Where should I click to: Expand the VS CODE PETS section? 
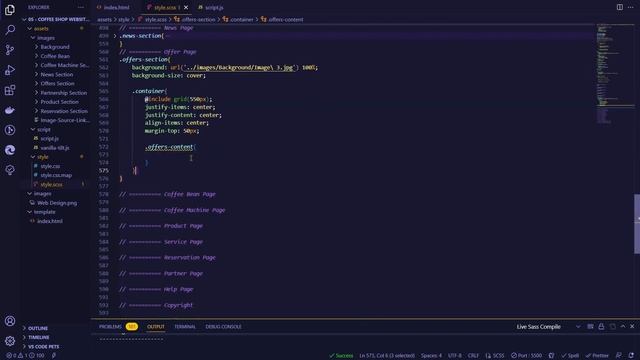point(43,347)
